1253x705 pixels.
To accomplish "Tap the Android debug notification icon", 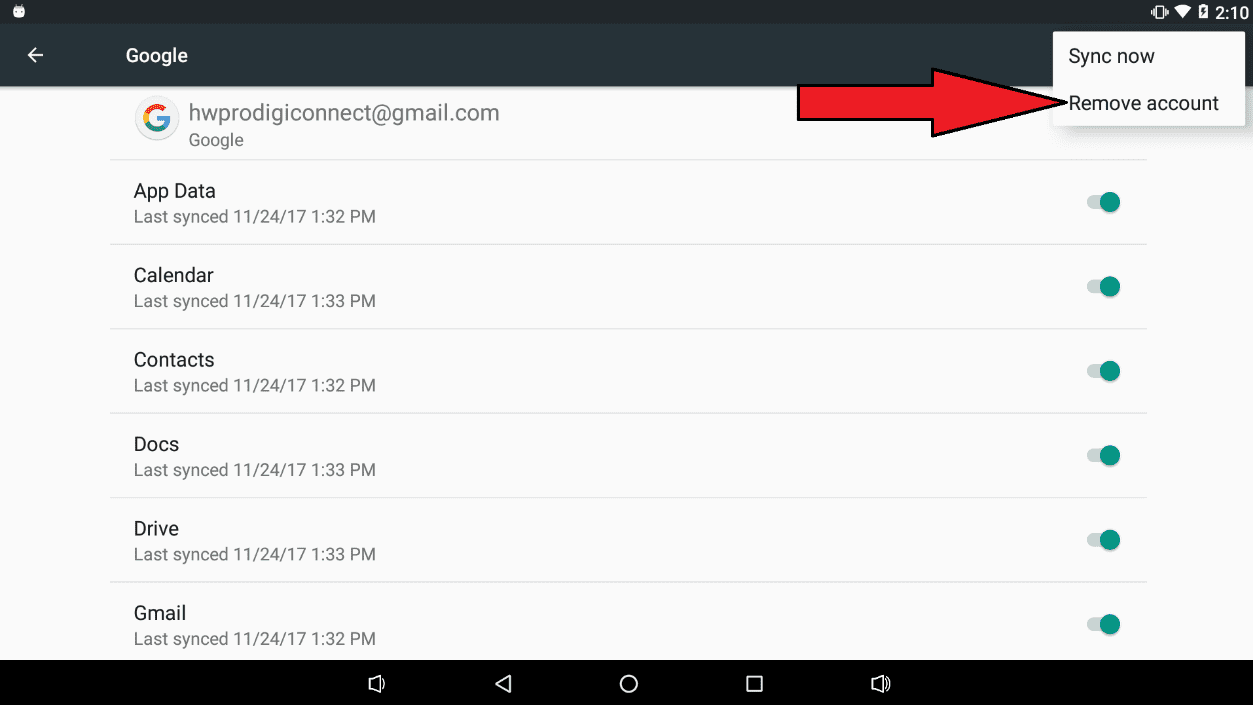I will coord(18,12).
